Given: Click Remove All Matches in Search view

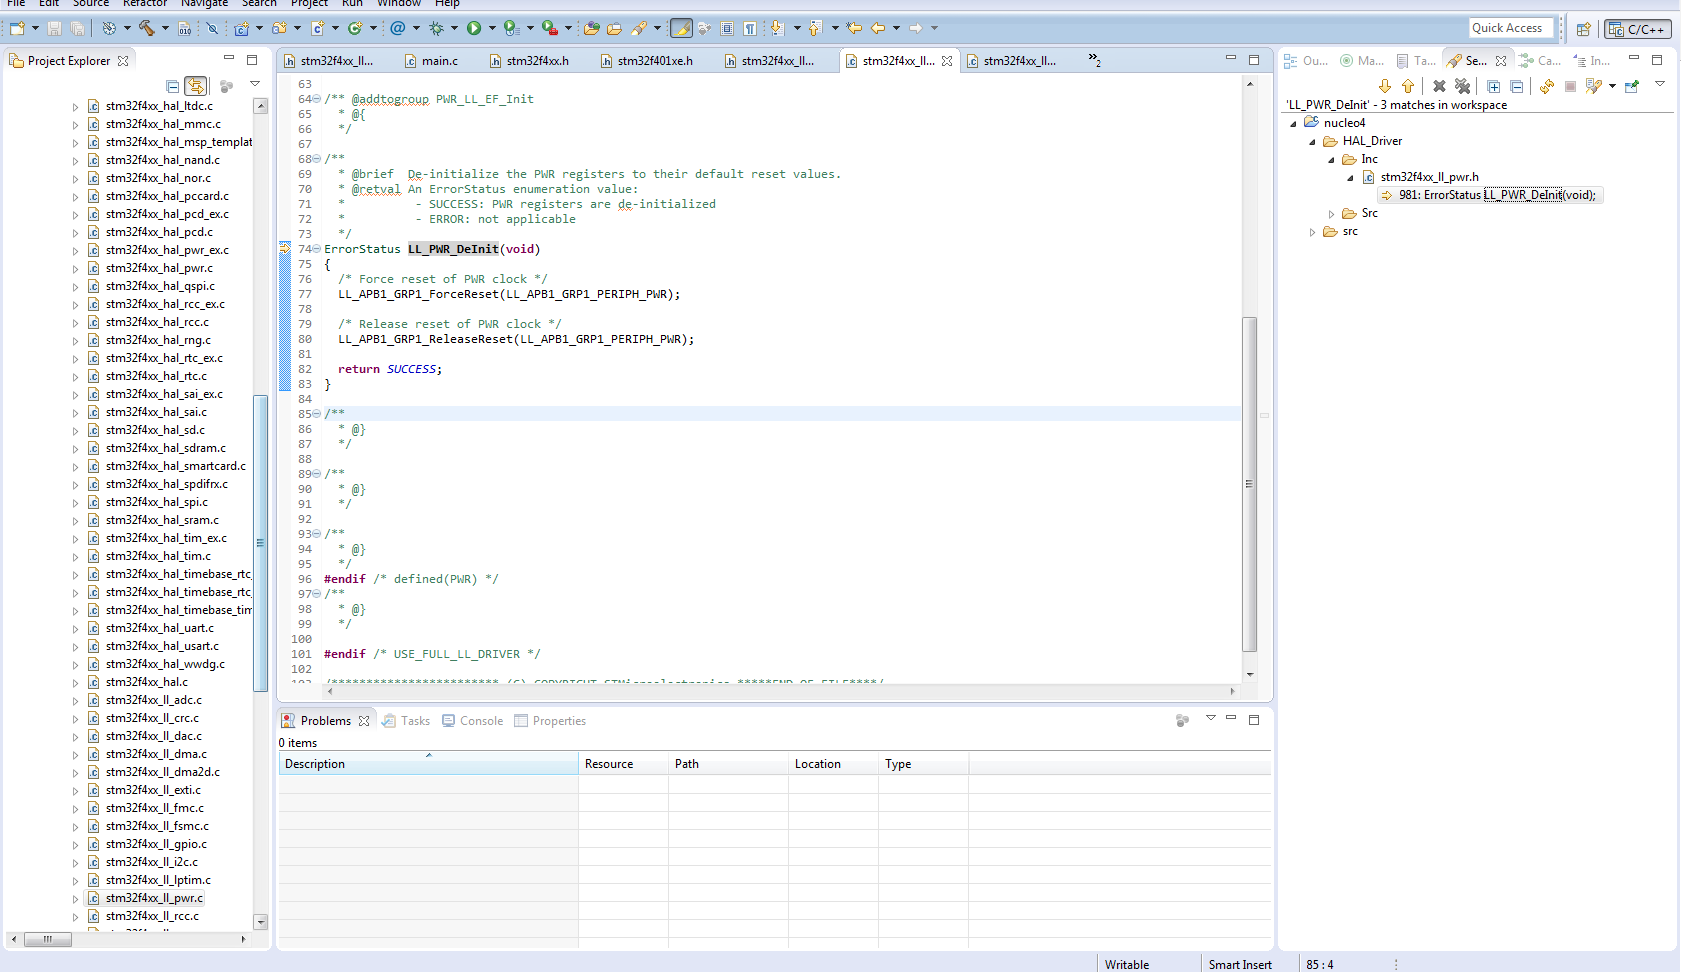Looking at the screenshot, I should coord(1462,87).
